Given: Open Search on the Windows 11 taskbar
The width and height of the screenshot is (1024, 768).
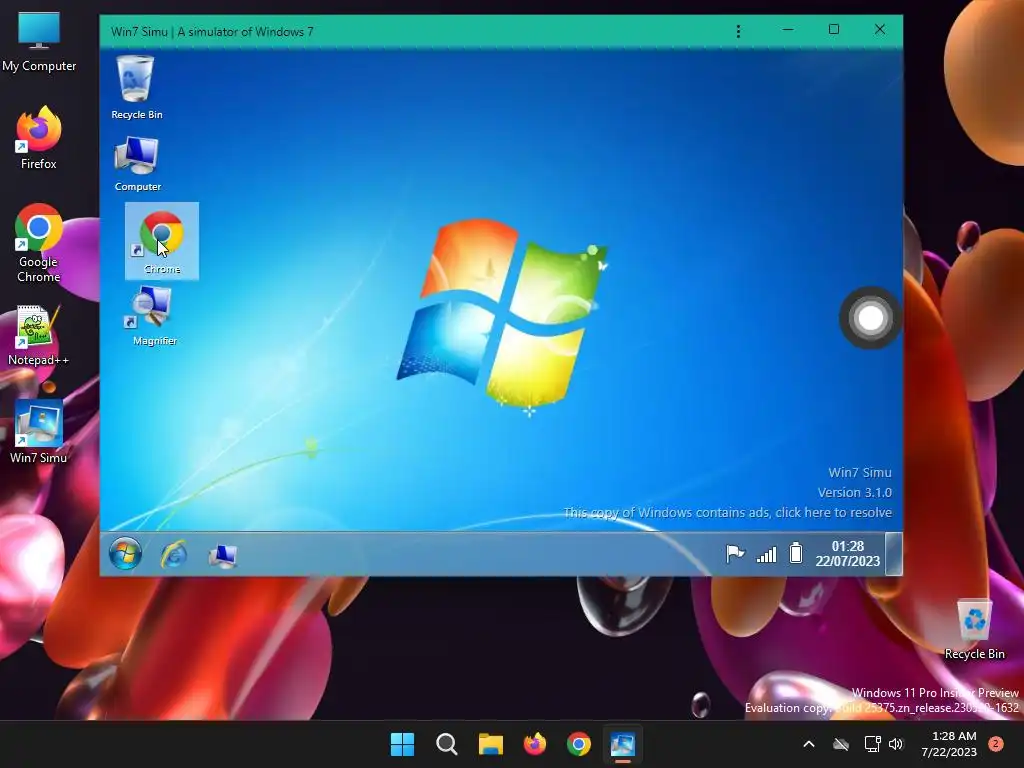Looking at the screenshot, I should pos(447,744).
